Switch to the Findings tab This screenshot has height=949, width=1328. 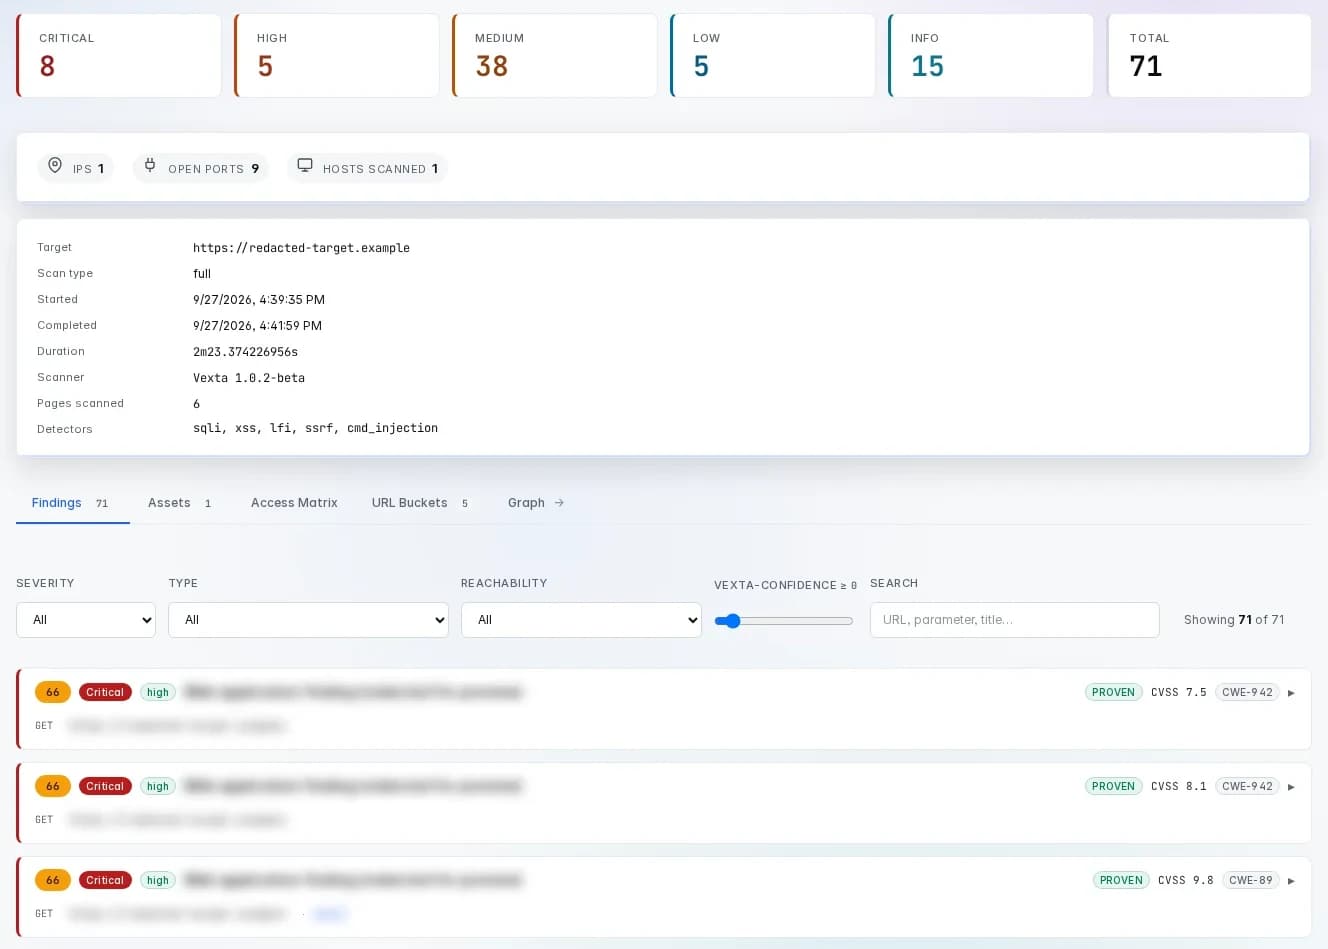tap(72, 503)
